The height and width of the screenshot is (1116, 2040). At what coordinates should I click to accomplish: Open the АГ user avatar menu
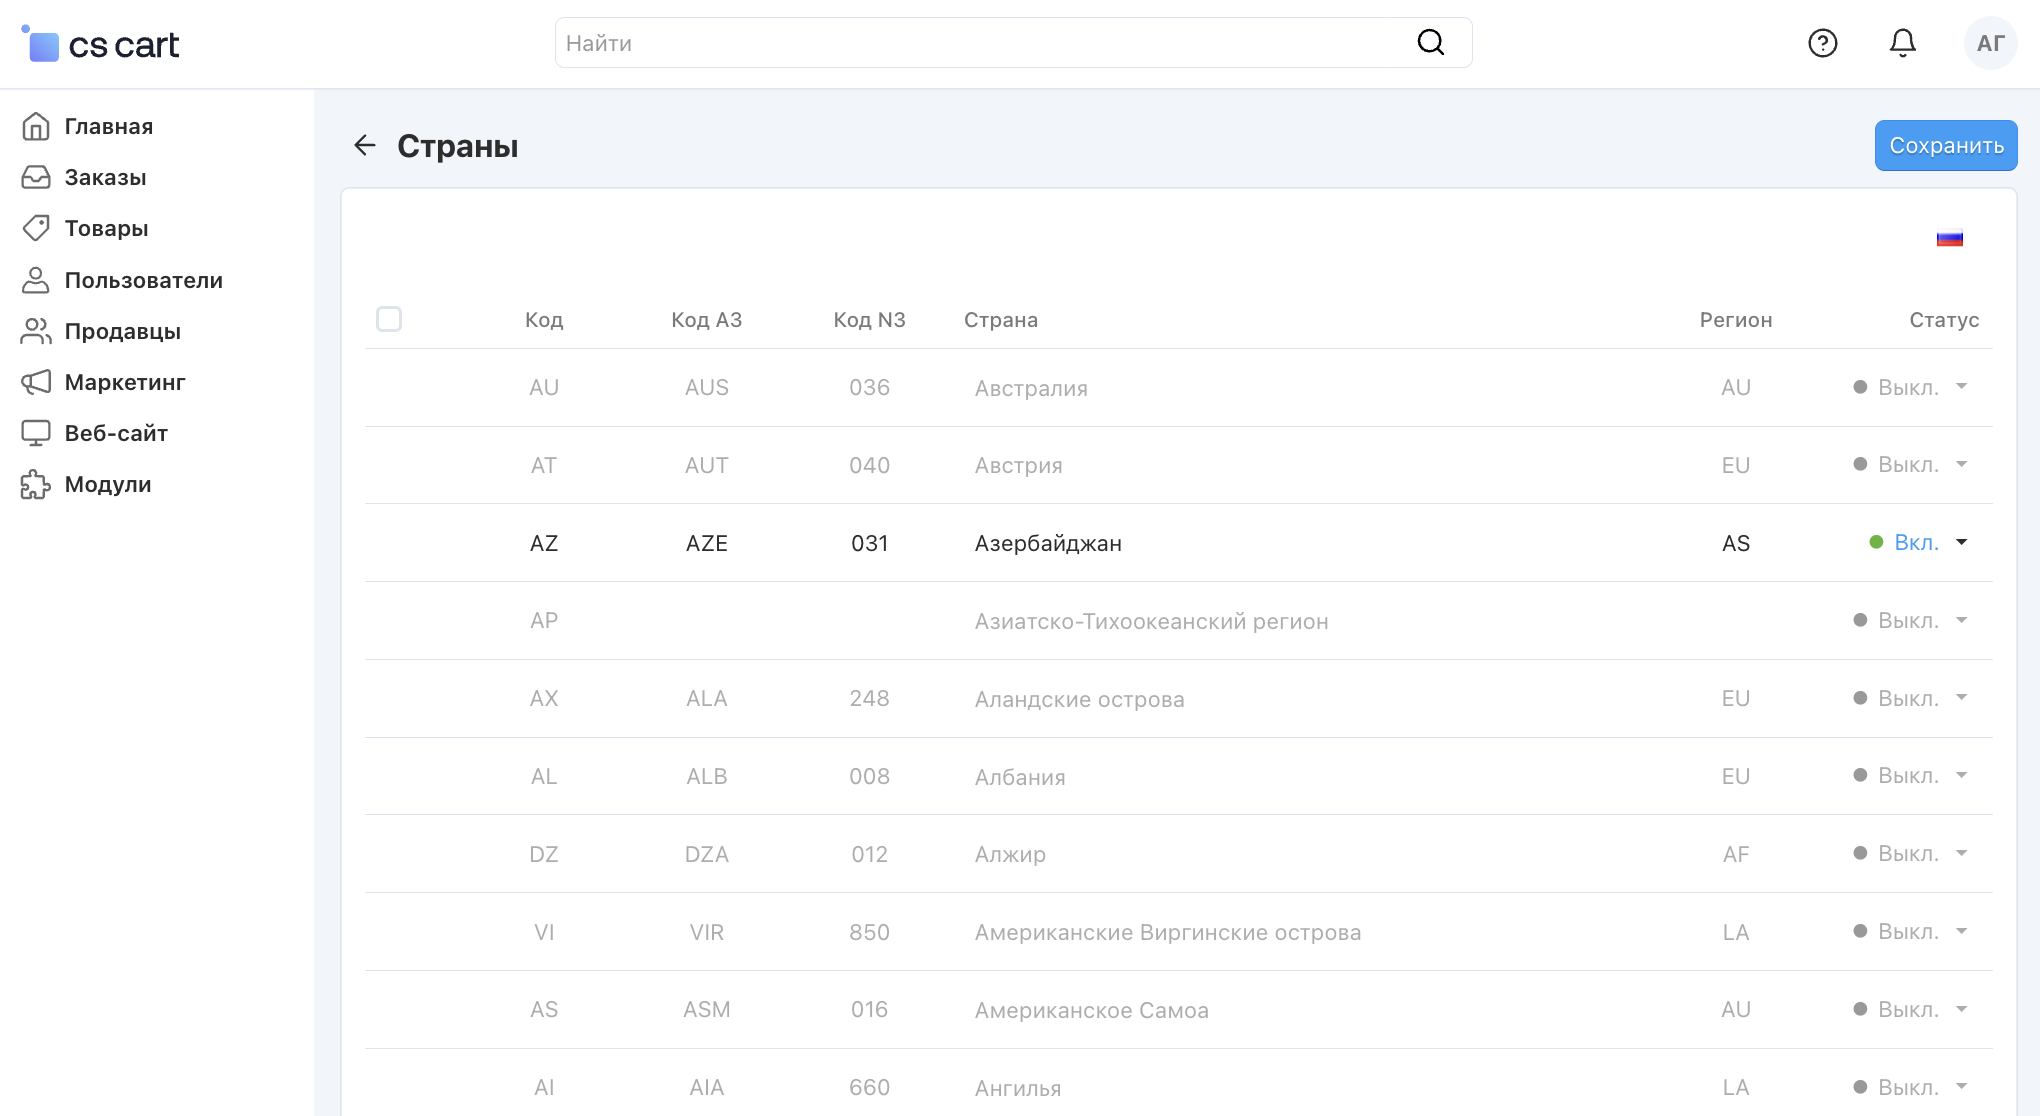pyautogui.click(x=1990, y=43)
